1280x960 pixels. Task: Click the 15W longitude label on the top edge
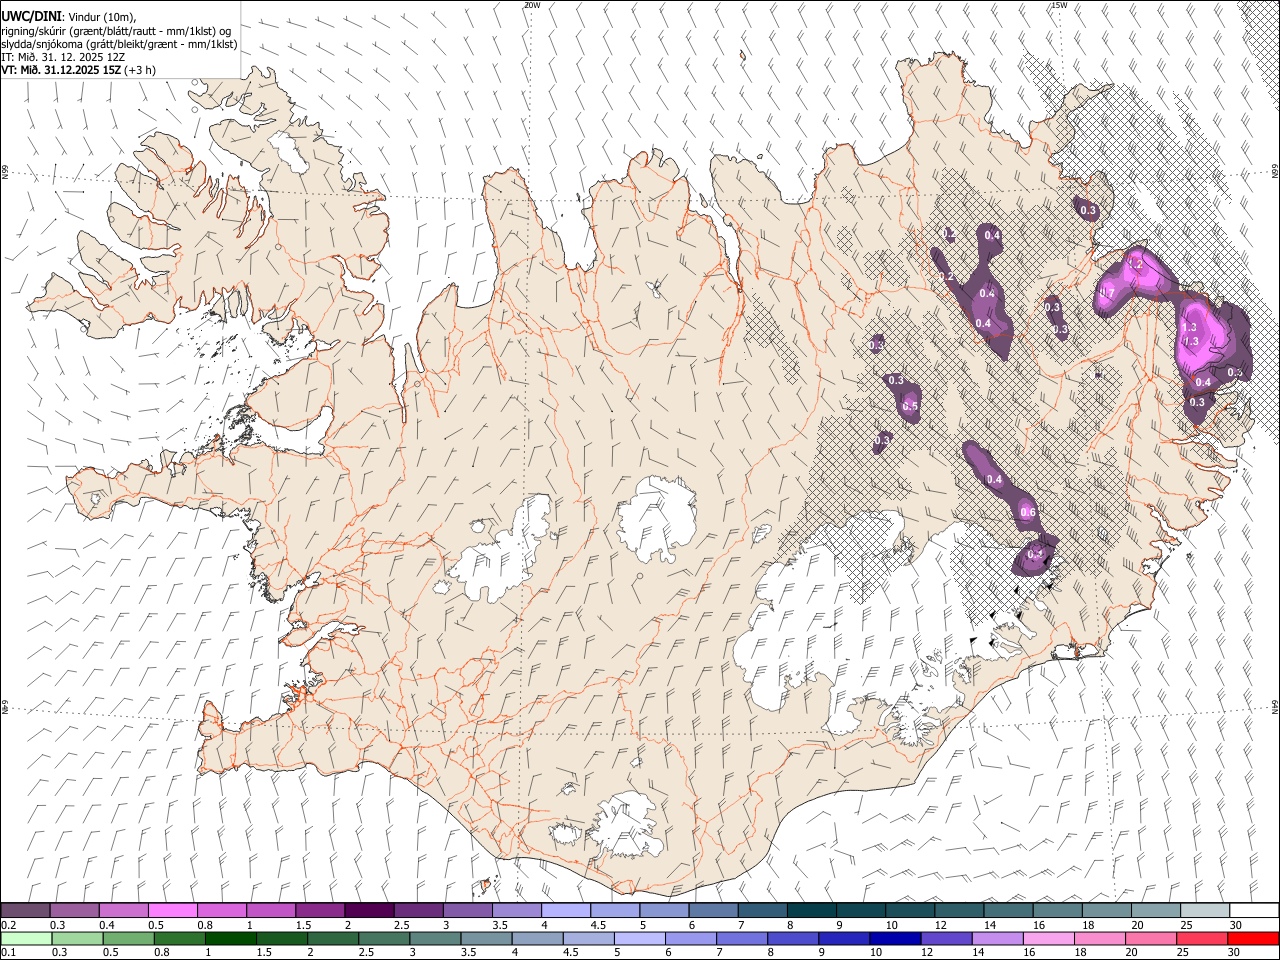[1060, 5]
